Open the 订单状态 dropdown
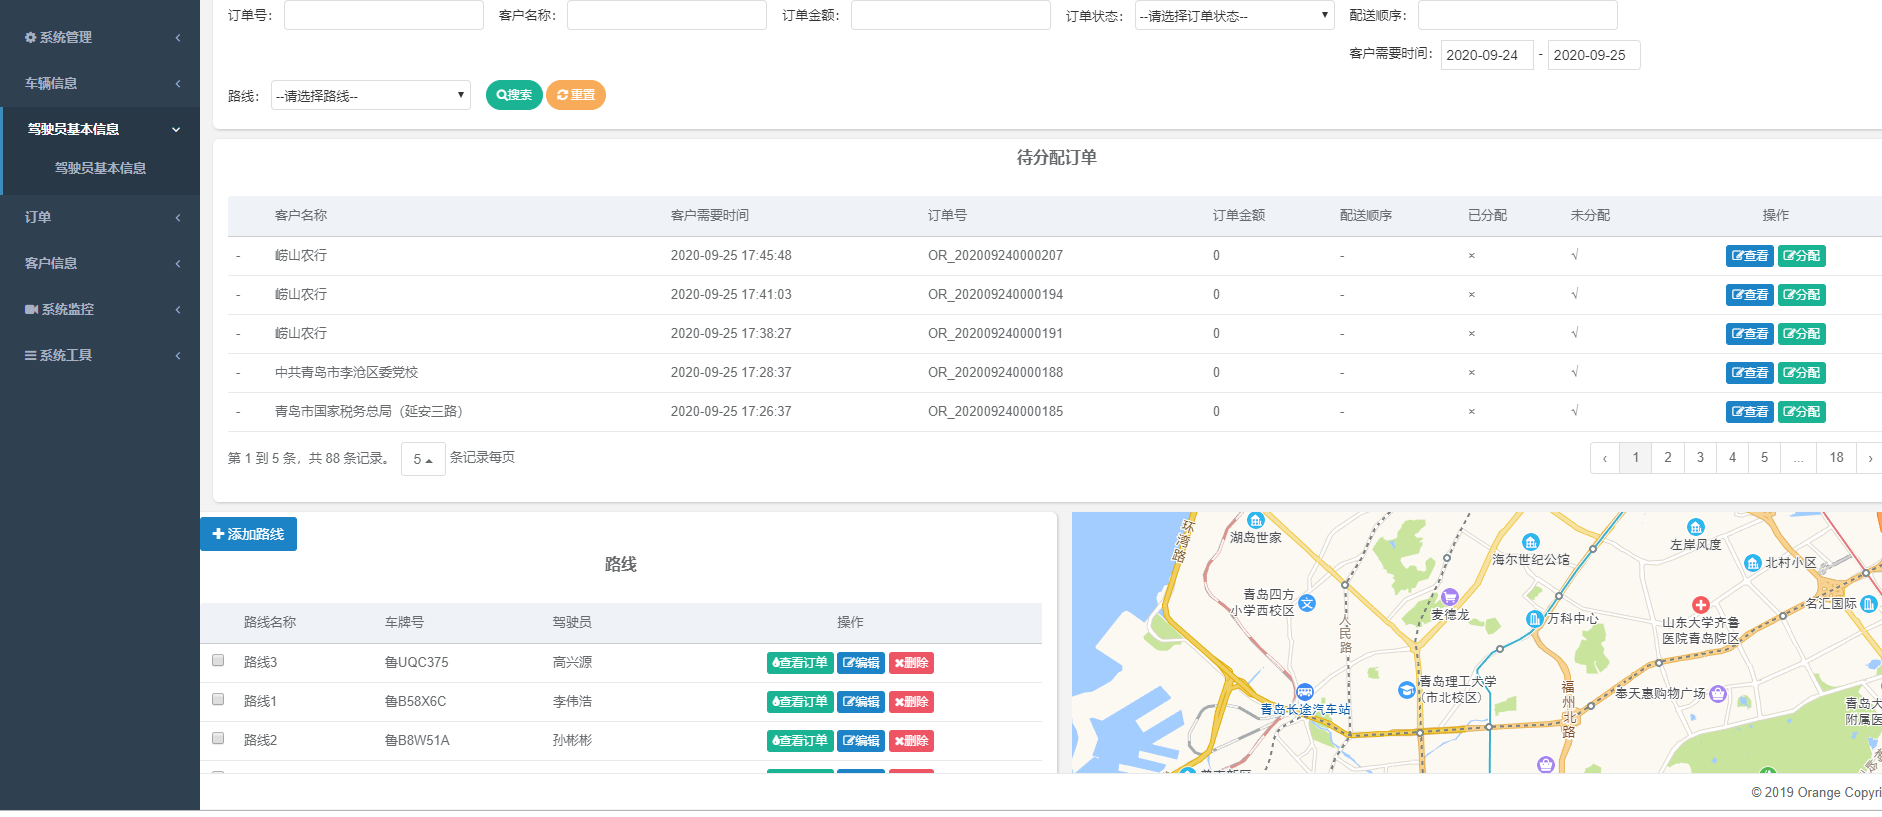 pos(1234,16)
